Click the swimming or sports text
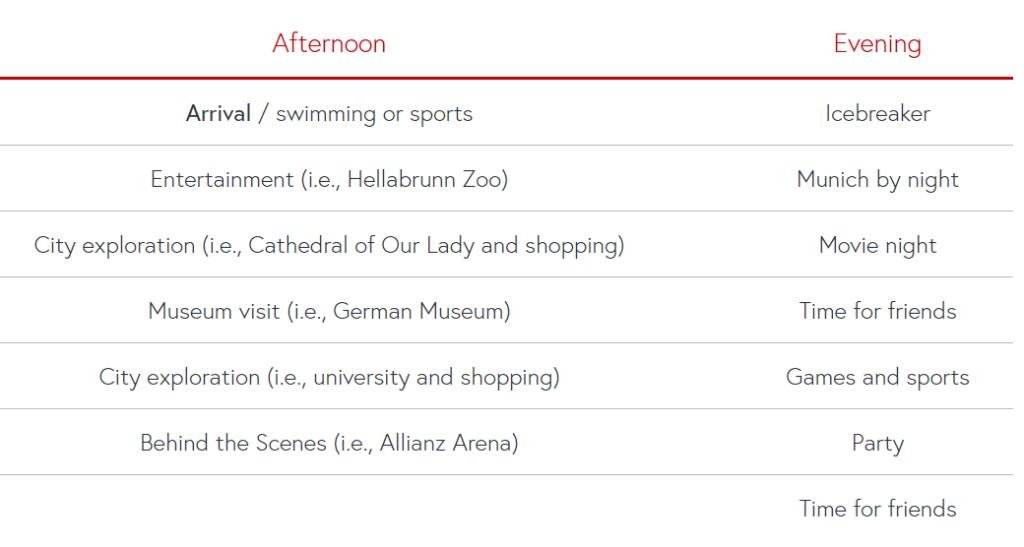The width and height of the screenshot is (1024, 547). (x=374, y=114)
